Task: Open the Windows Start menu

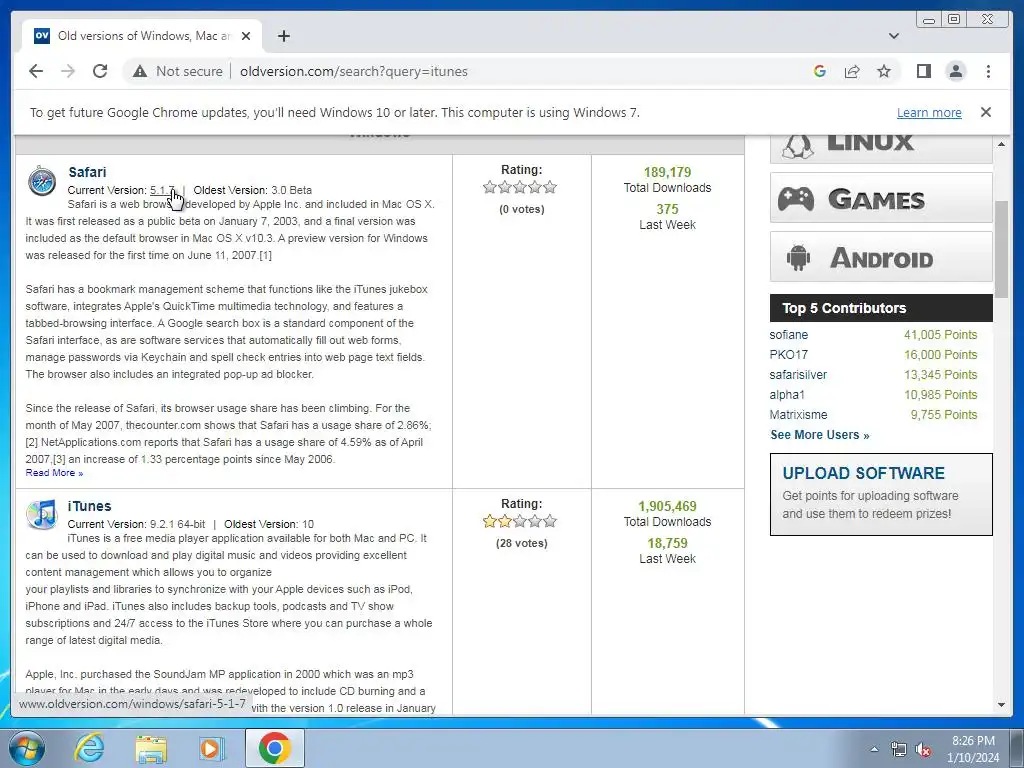Action: point(26,748)
